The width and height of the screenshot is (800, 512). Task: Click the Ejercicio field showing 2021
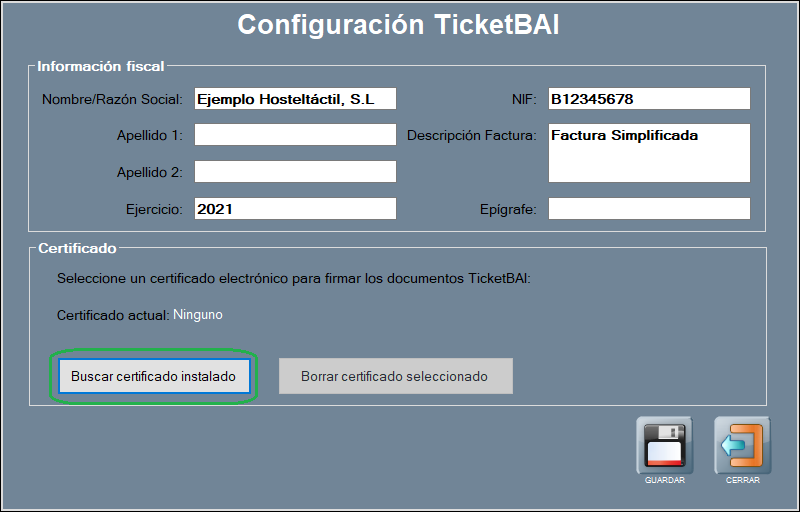[x=295, y=209]
